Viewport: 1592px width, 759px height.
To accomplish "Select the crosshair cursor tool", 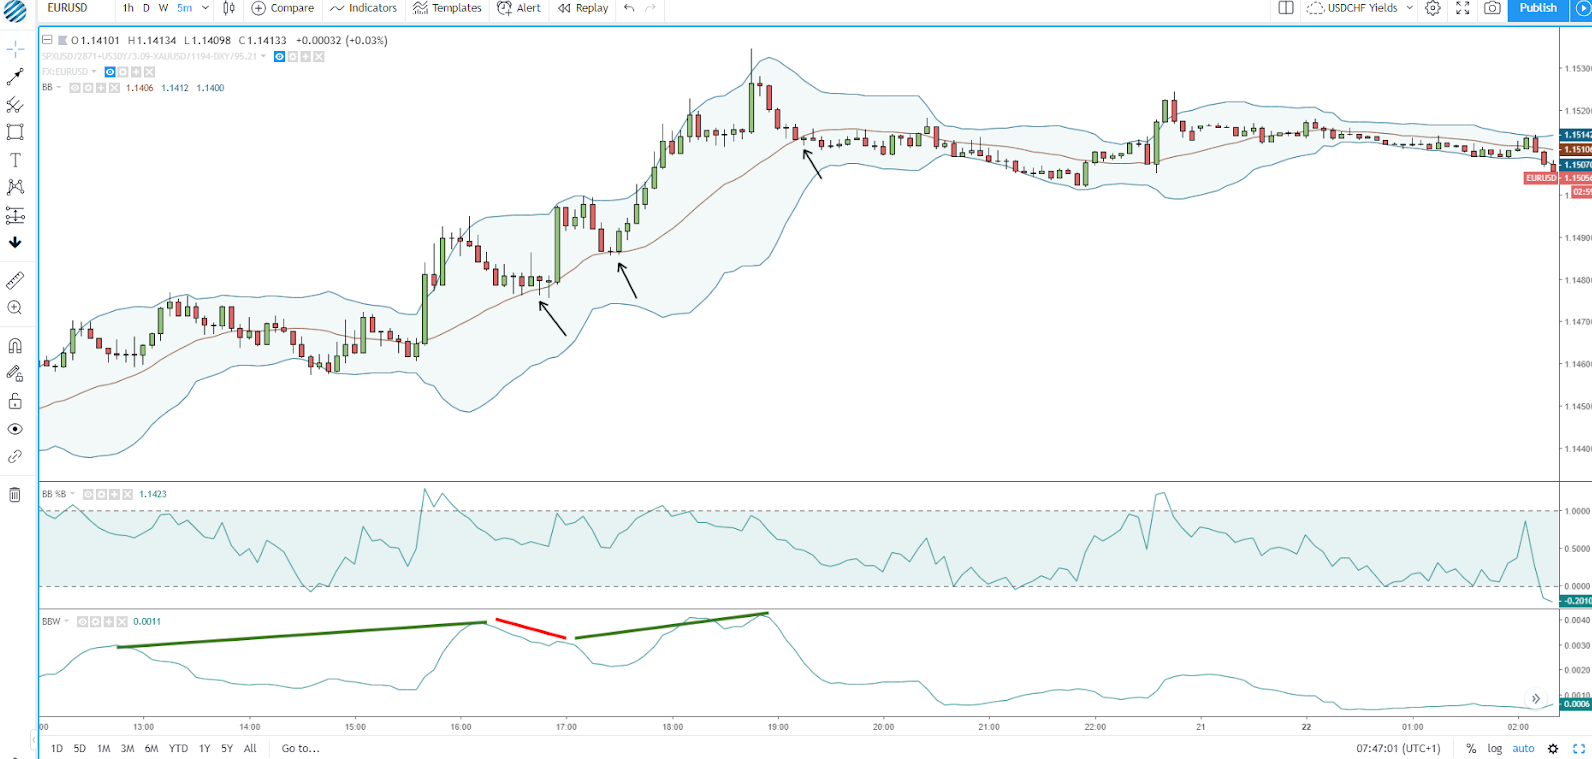I will pyautogui.click(x=15, y=48).
